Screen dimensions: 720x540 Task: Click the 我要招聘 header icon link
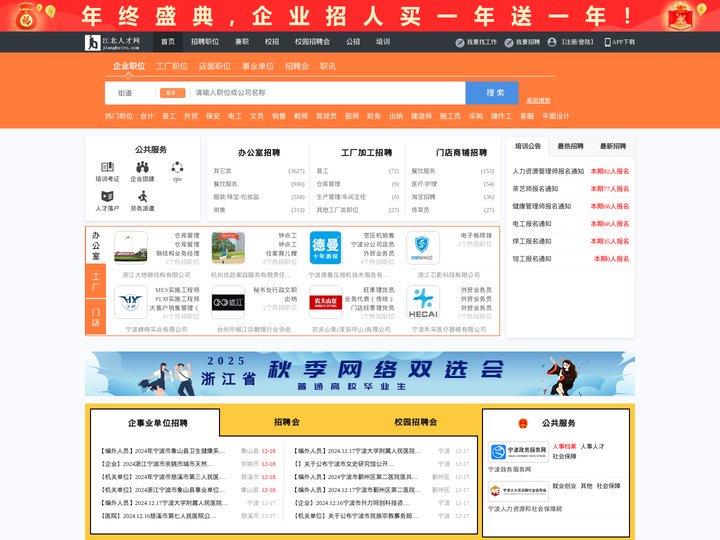click(x=522, y=42)
